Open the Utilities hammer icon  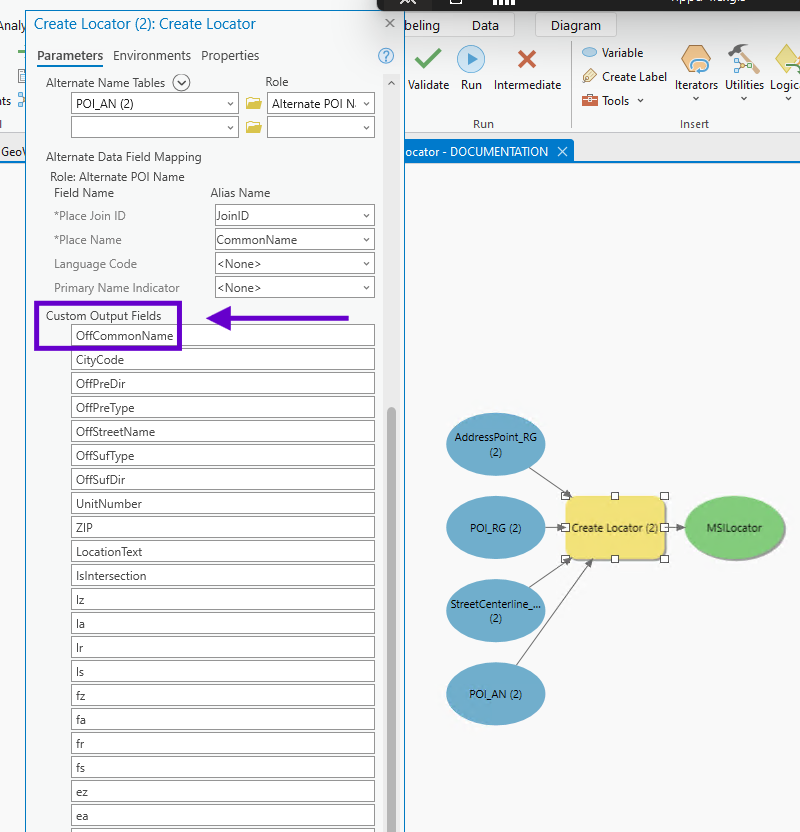click(x=744, y=59)
